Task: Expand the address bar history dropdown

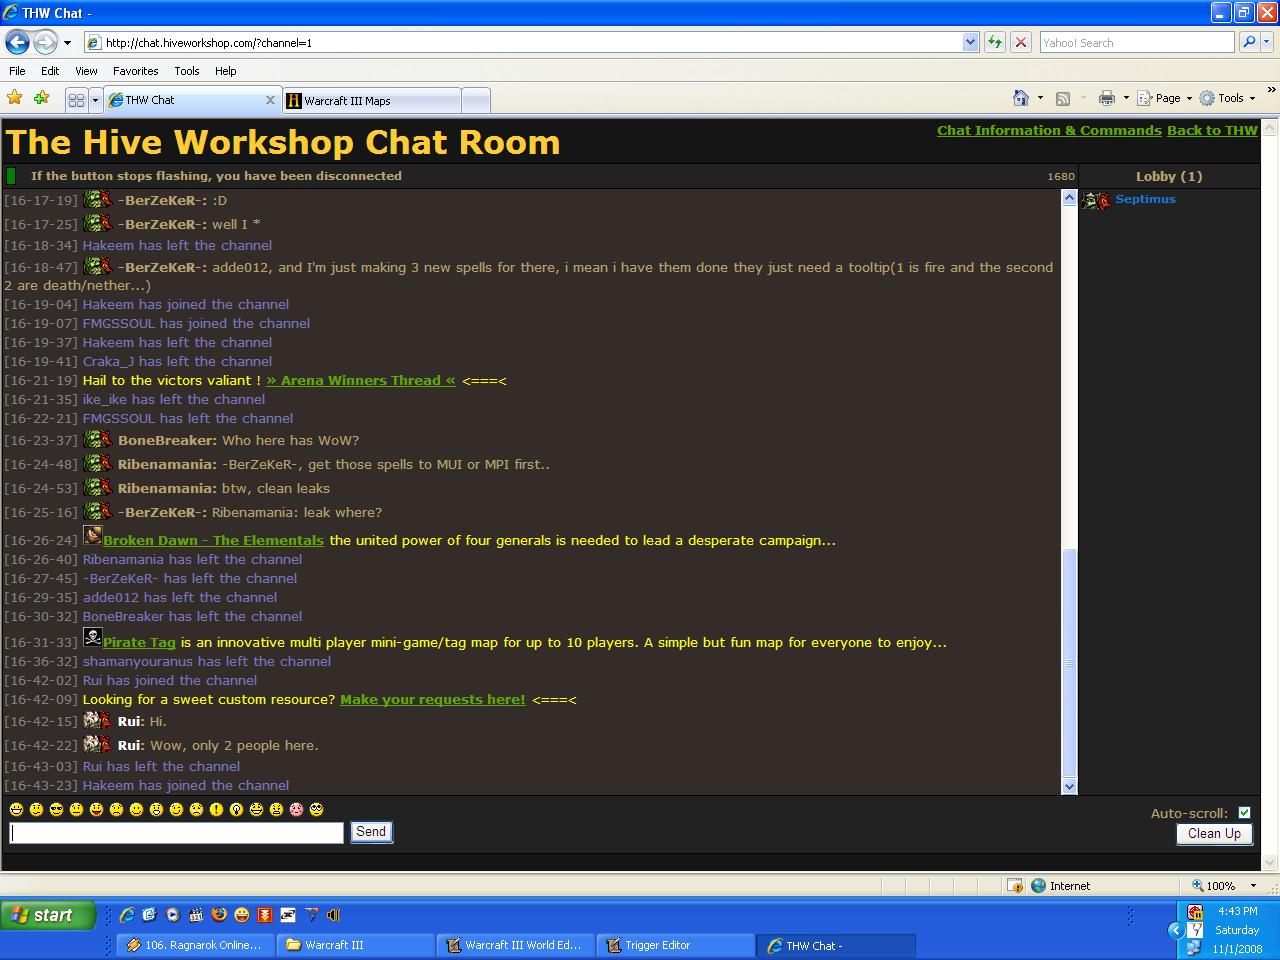Action: (970, 42)
